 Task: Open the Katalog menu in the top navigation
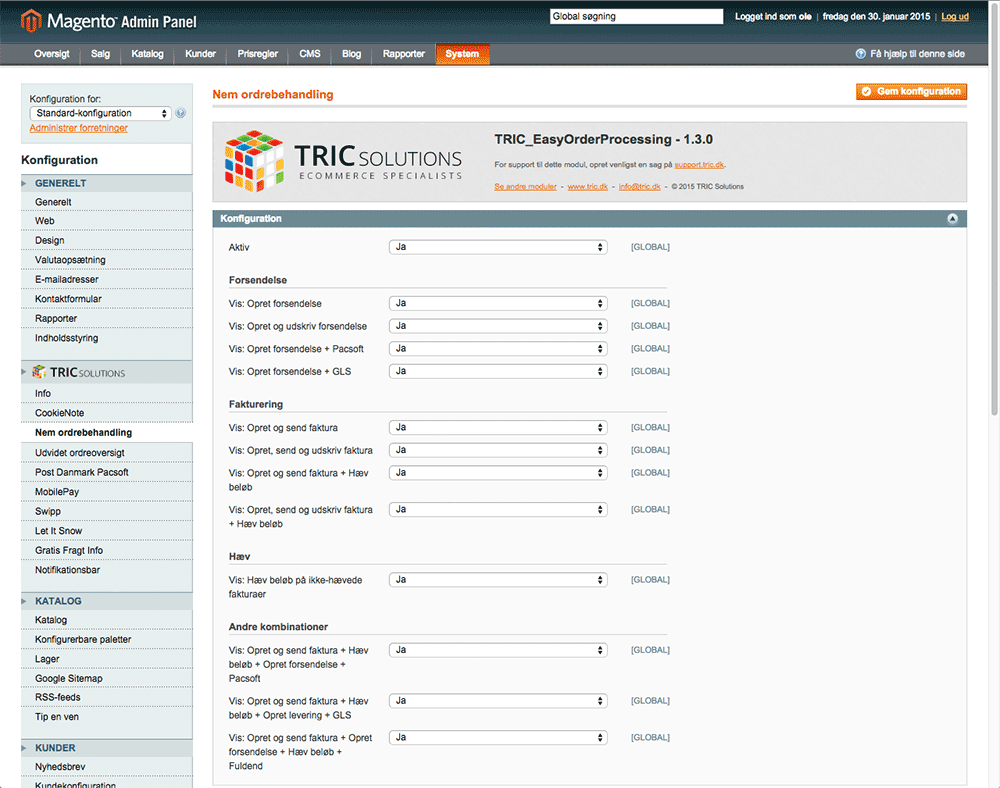(x=147, y=54)
